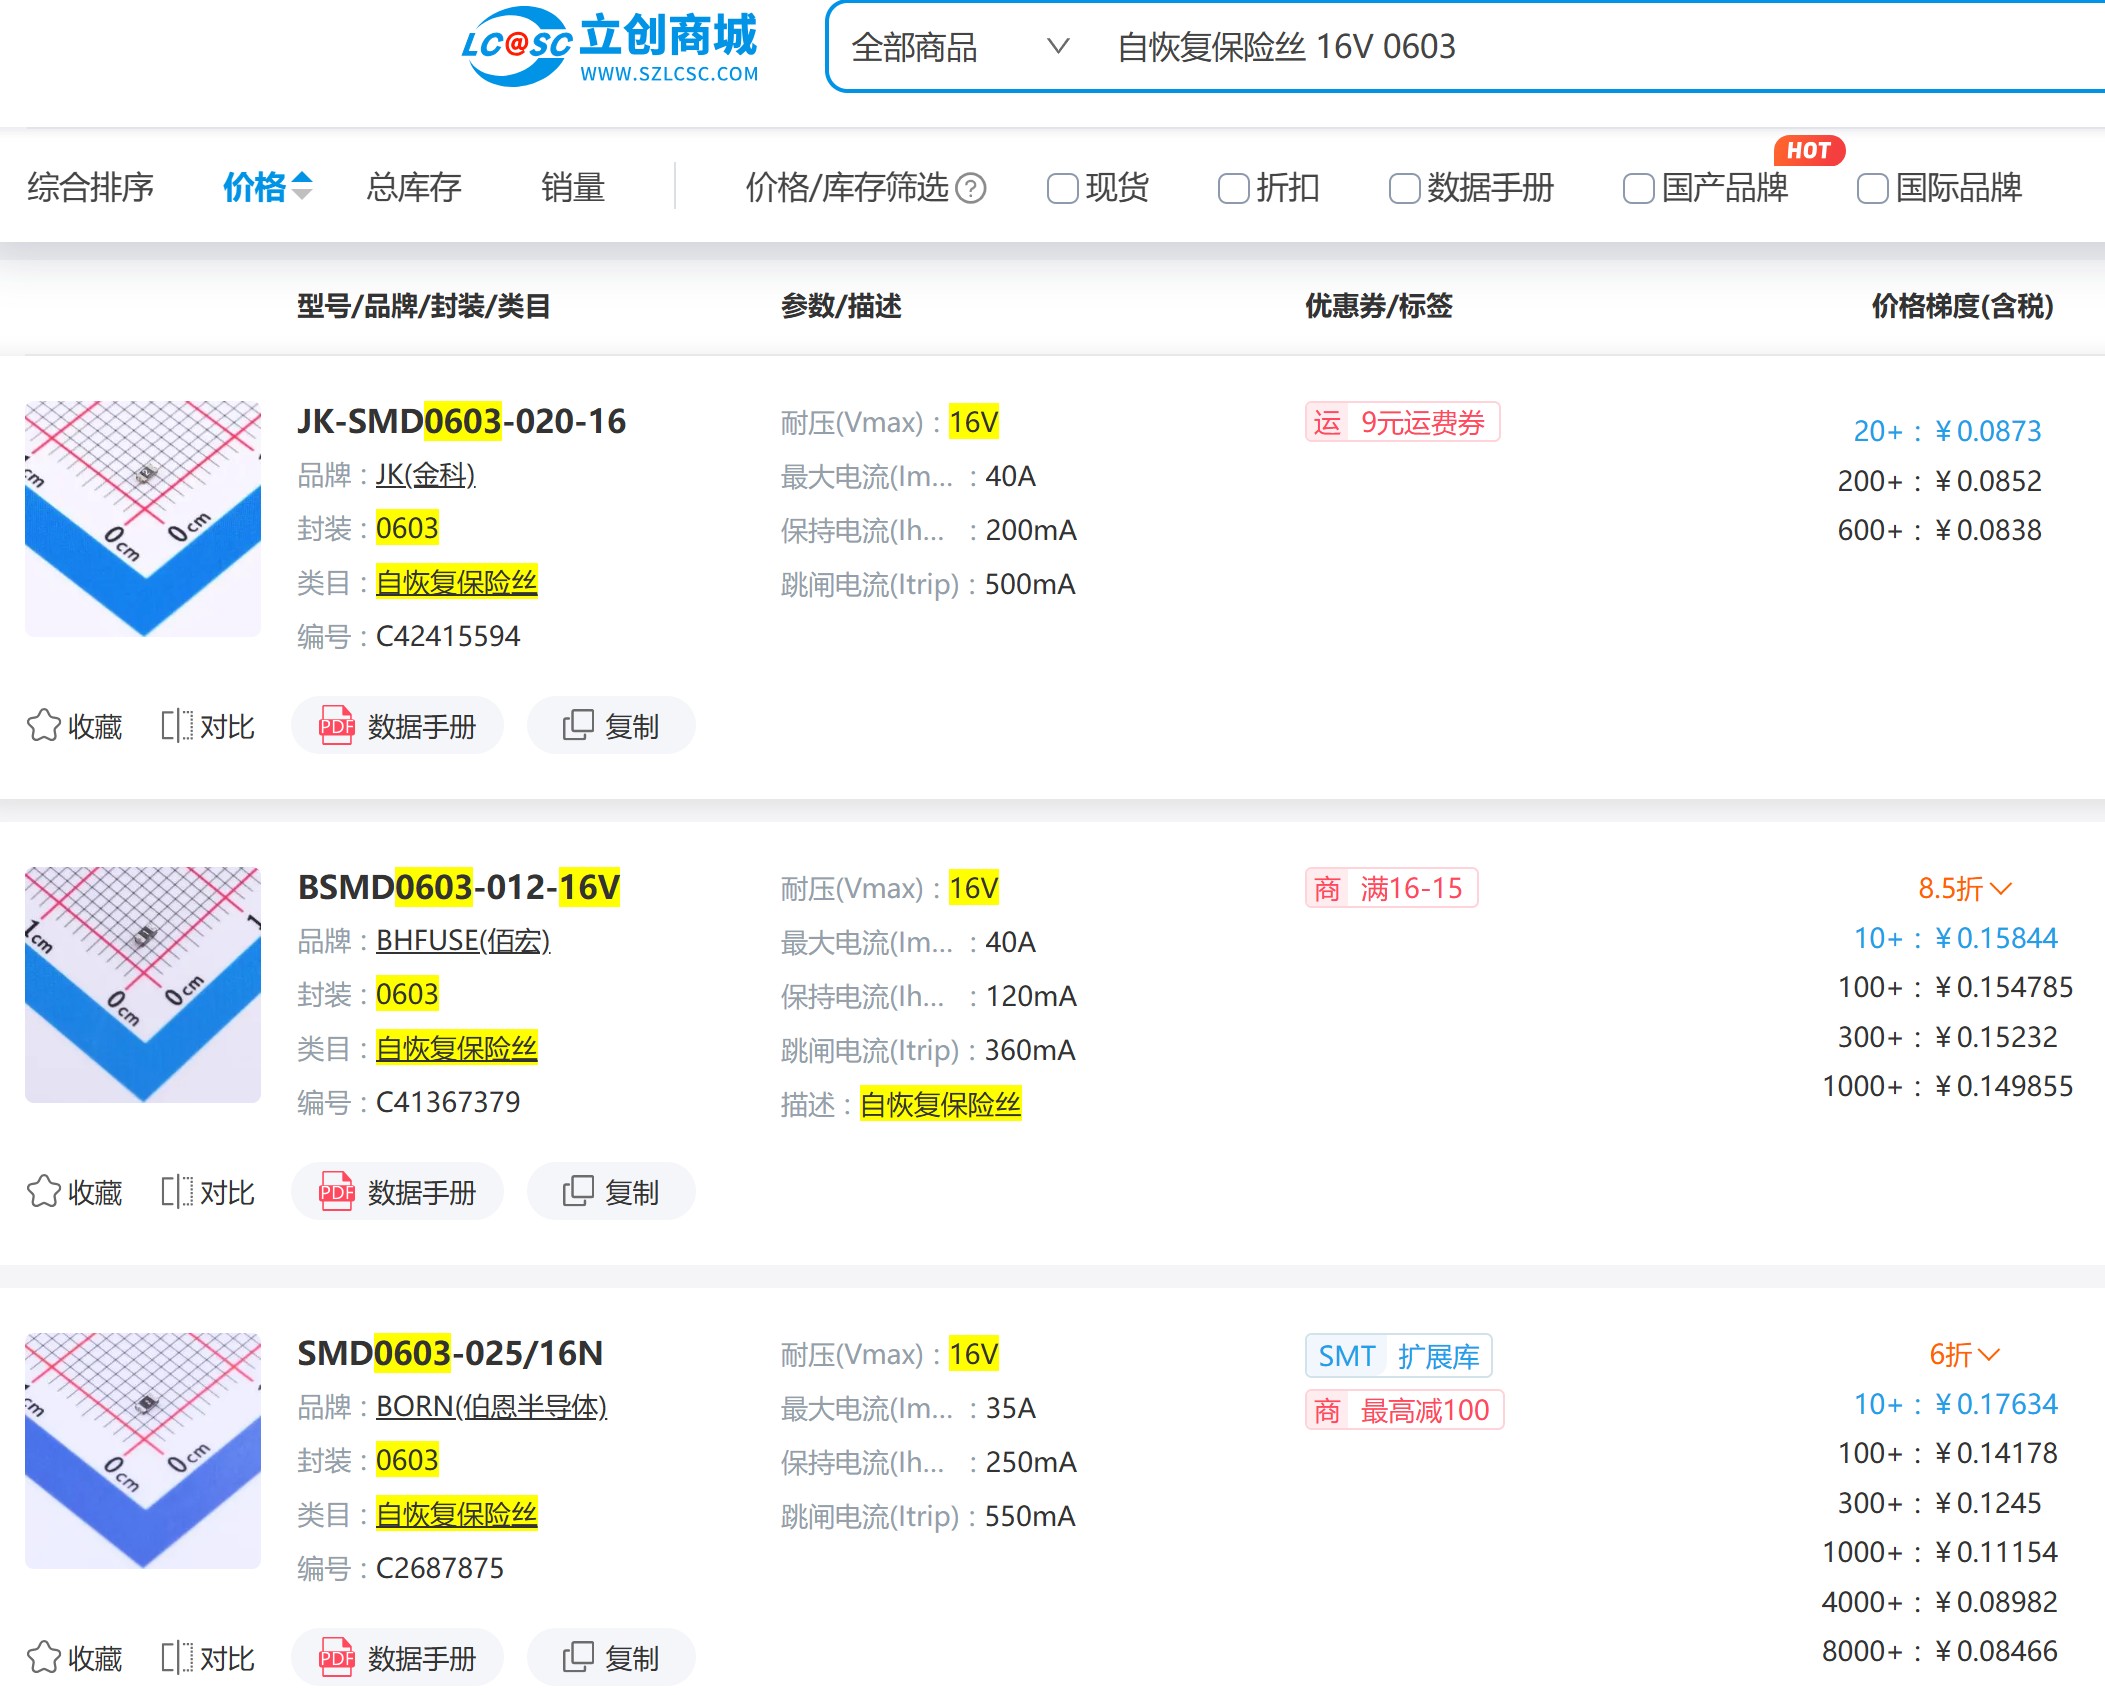Image resolution: width=2105 pixels, height=1695 pixels.
Task: Sort results by 总库存
Action: 413,187
